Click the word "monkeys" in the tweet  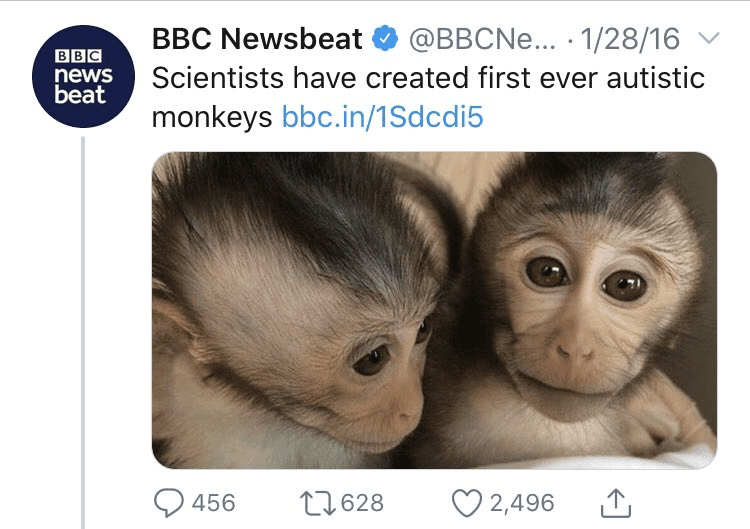(x=212, y=118)
